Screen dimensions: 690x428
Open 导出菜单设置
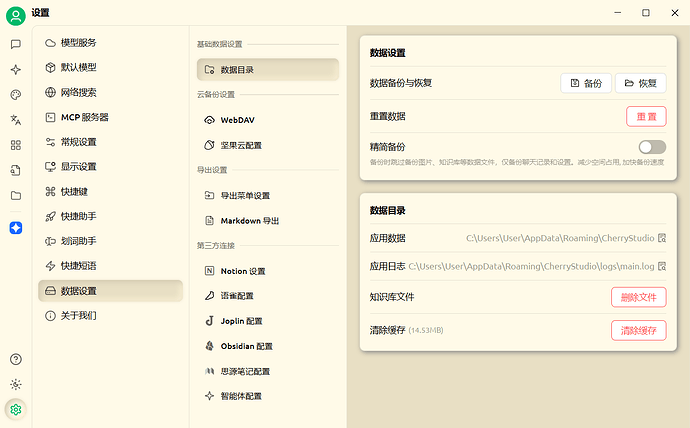pos(268,195)
